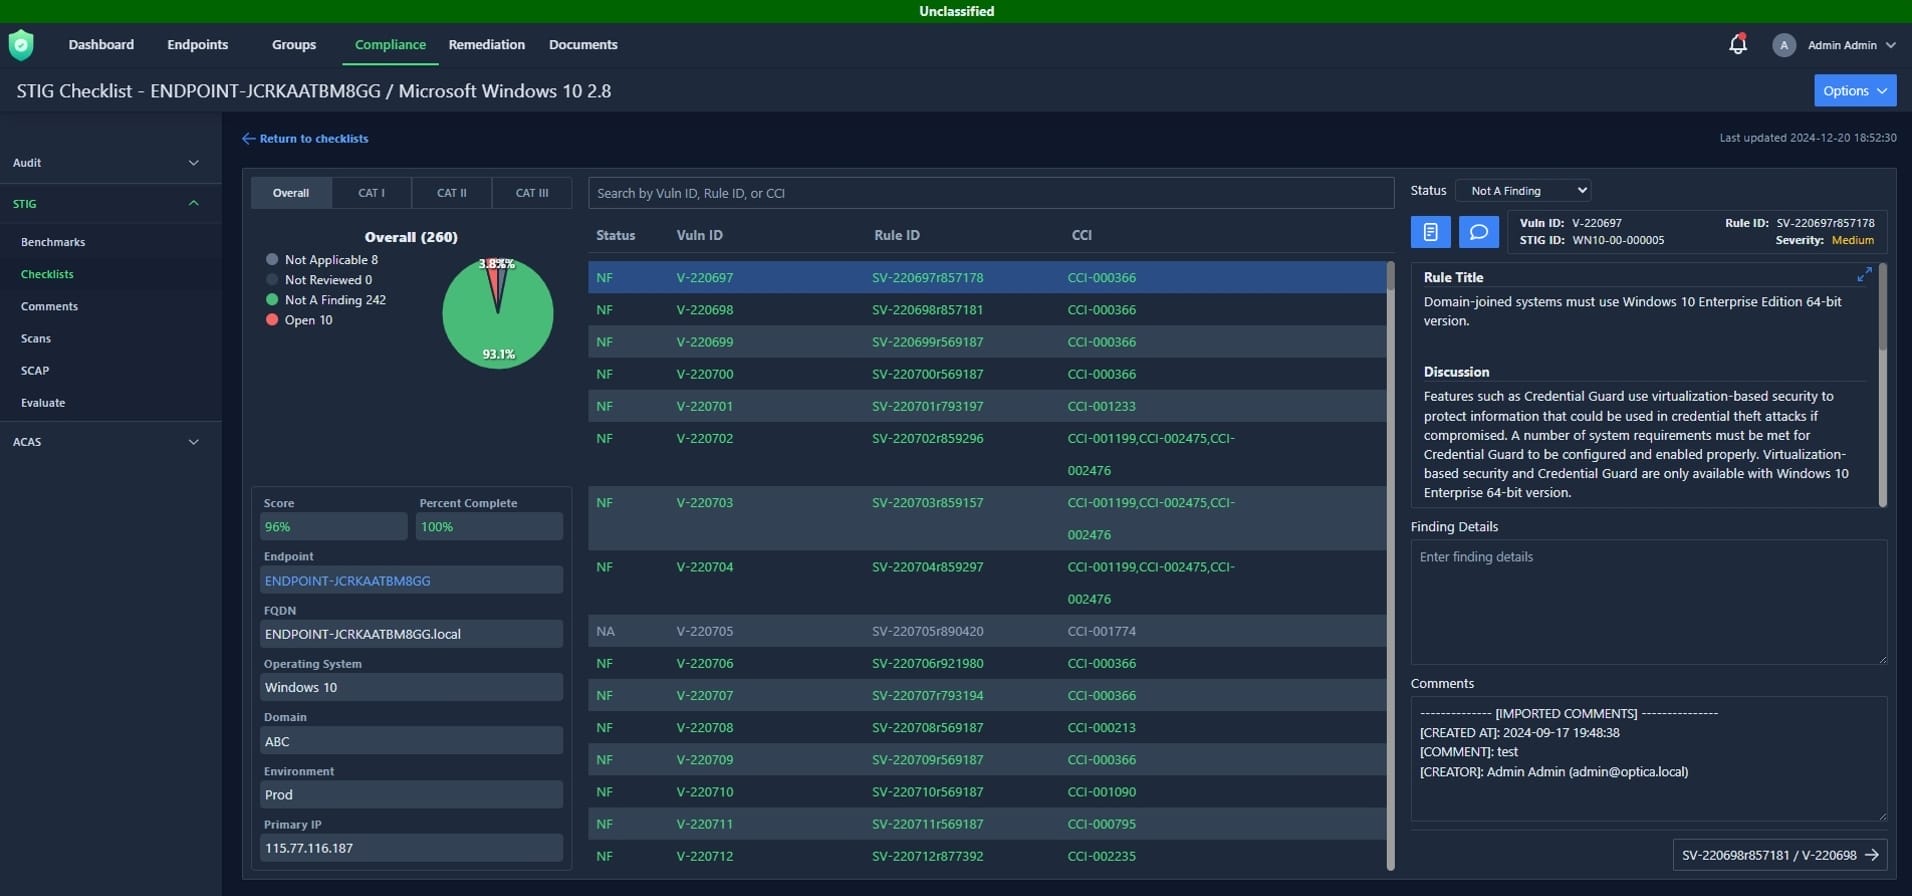This screenshot has width=1912, height=896.
Task: Open the Status dropdown
Action: tap(1523, 191)
